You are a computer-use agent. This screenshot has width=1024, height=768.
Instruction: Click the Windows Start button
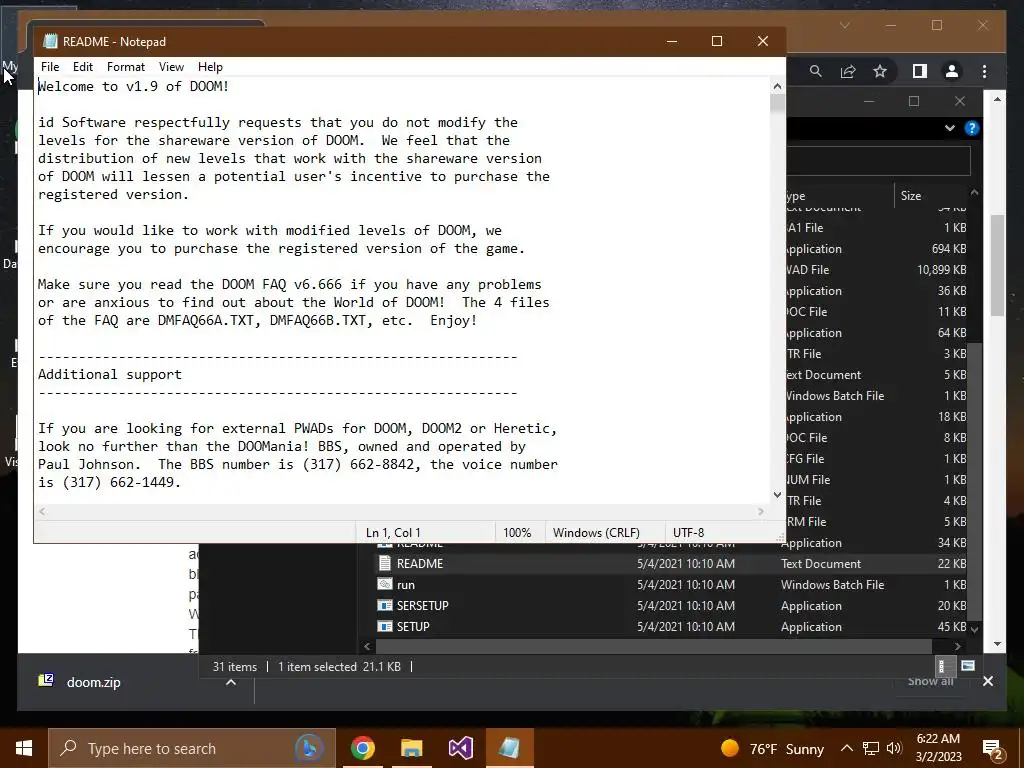click(24, 748)
